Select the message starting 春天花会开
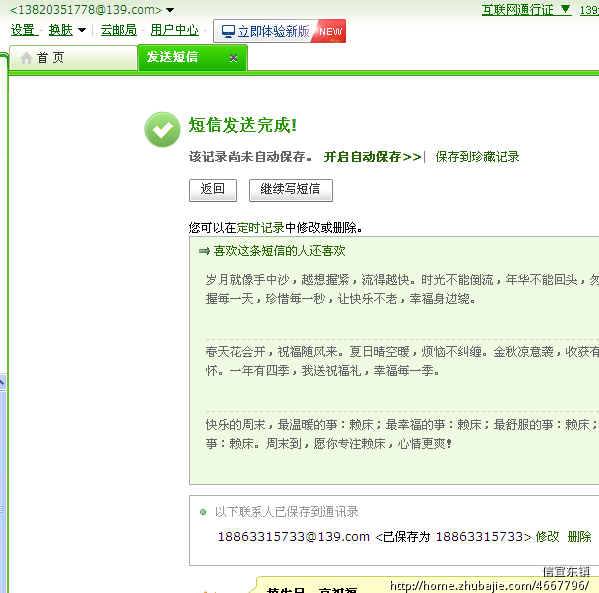Image resolution: width=599 pixels, height=593 pixels. [402, 361]
